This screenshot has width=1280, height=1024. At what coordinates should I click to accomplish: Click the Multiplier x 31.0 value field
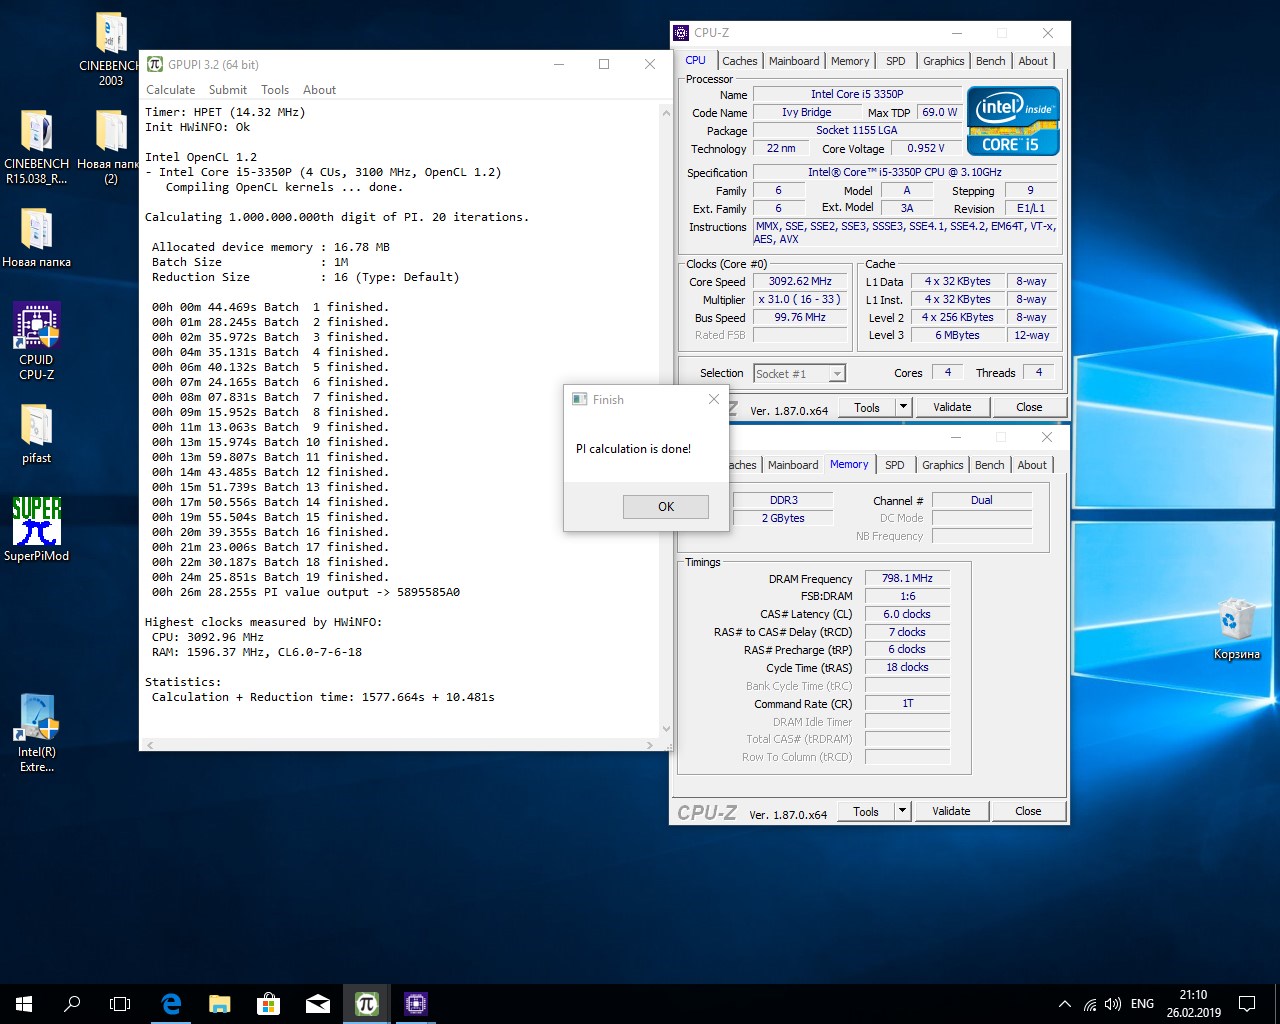799,299
